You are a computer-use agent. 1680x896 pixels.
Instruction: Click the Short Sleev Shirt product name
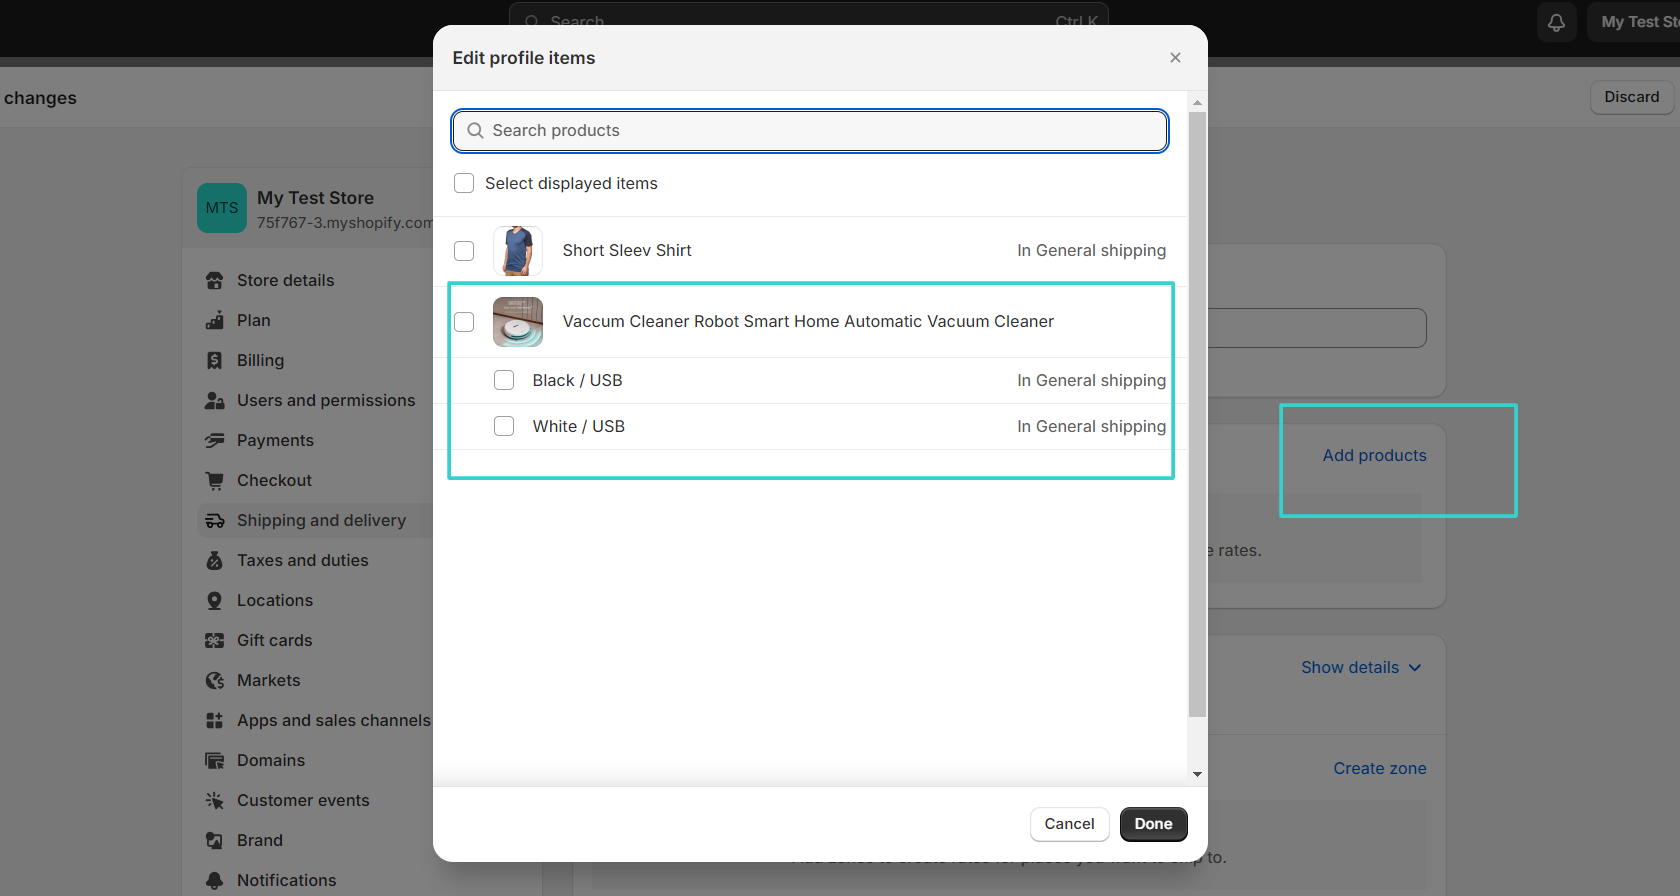pyautogui.click(x=627, y=251)
